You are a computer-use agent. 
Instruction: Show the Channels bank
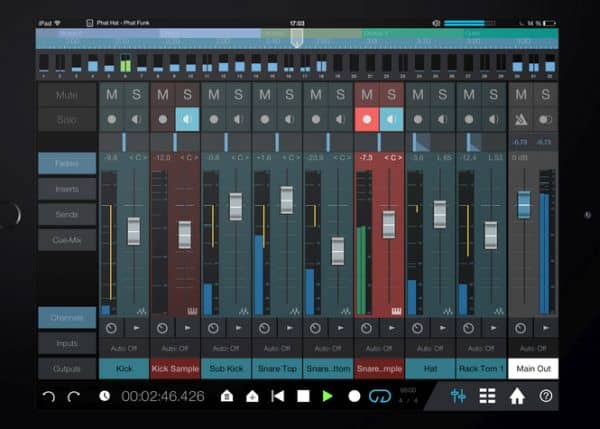[67, 318]
